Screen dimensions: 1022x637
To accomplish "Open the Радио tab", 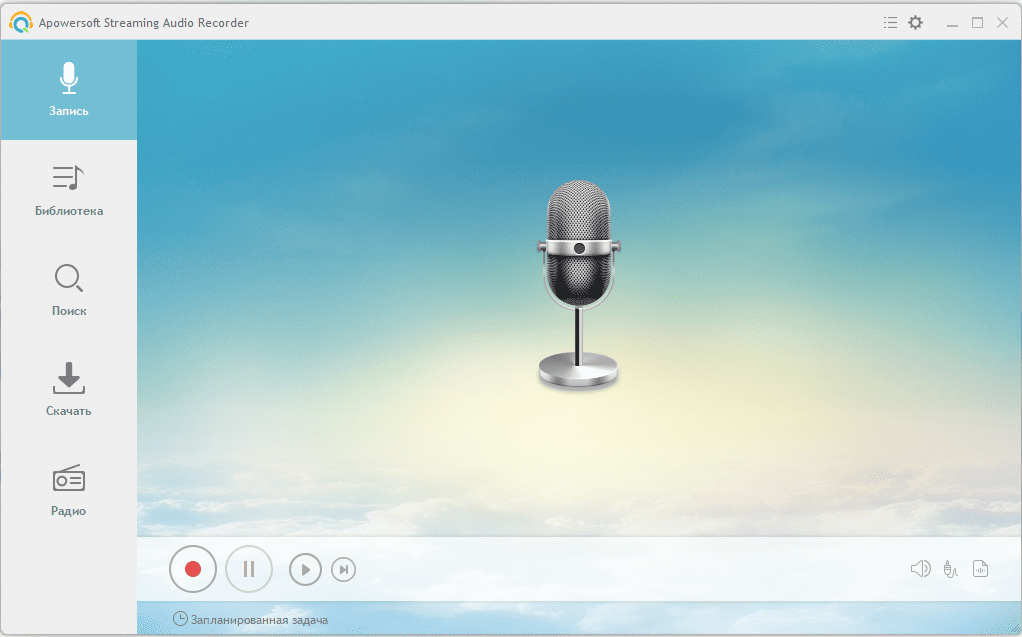I will [x=68, y=490].
